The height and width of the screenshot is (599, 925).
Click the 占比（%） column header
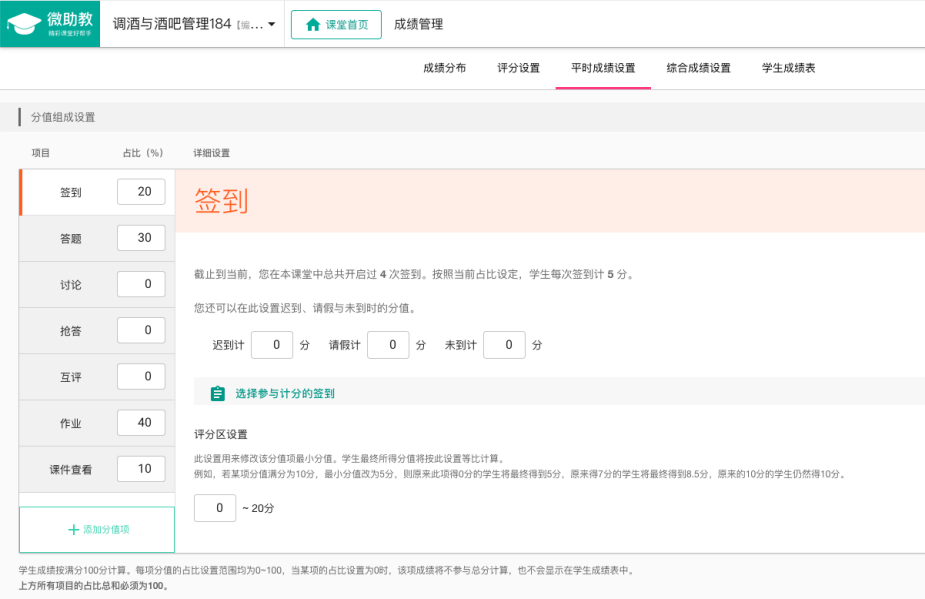(x=143, y=153)
